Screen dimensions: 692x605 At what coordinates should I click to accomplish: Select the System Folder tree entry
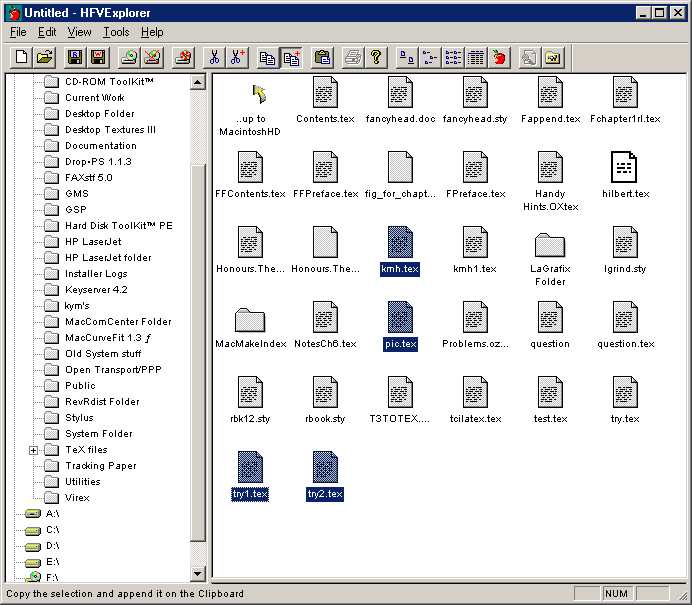click(98, 434)
